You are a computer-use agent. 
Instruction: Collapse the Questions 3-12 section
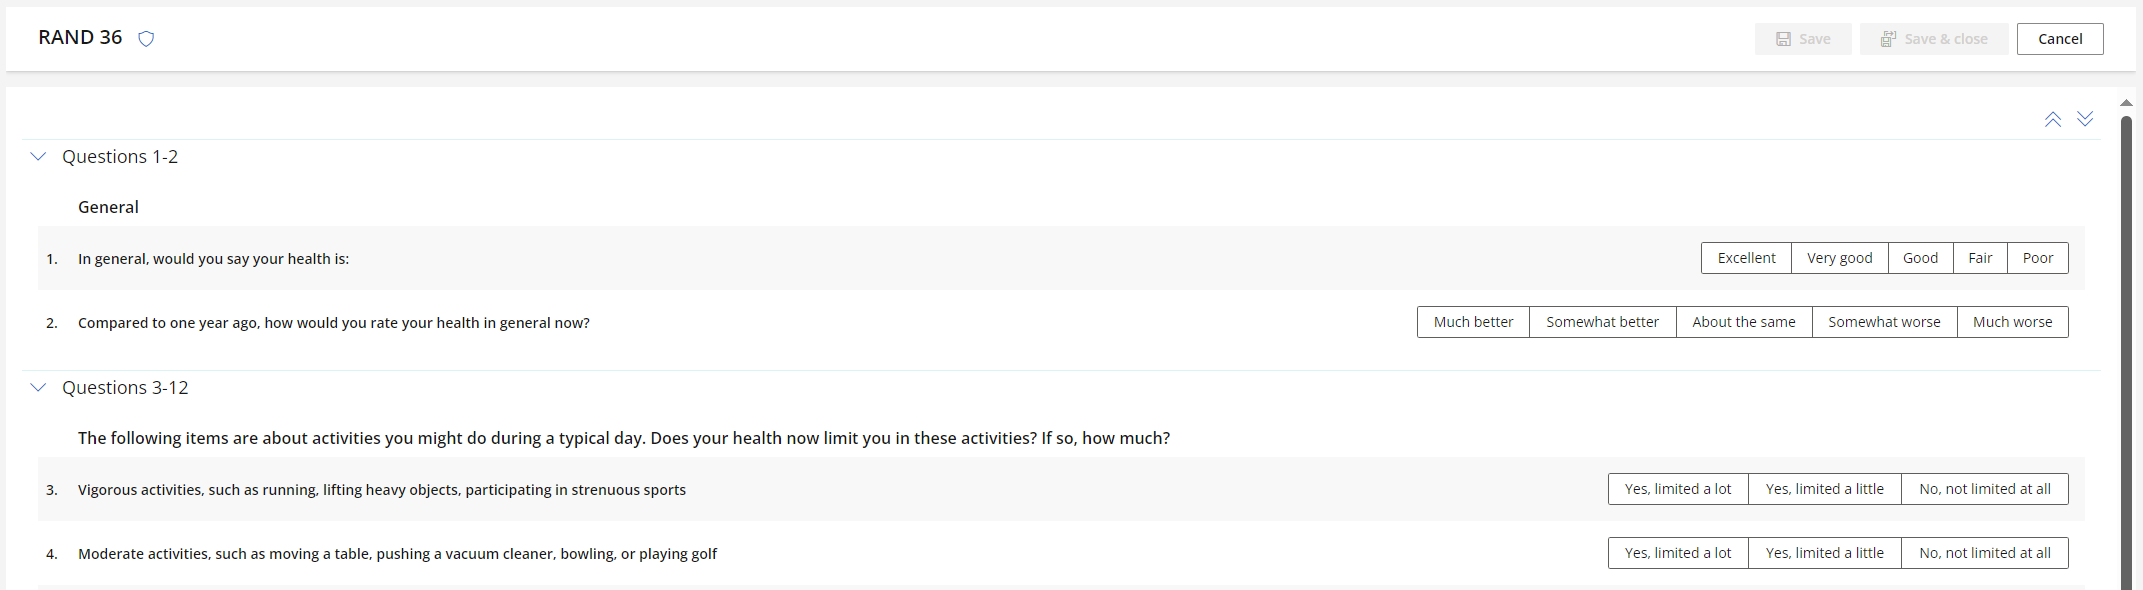tap(39, 388)
